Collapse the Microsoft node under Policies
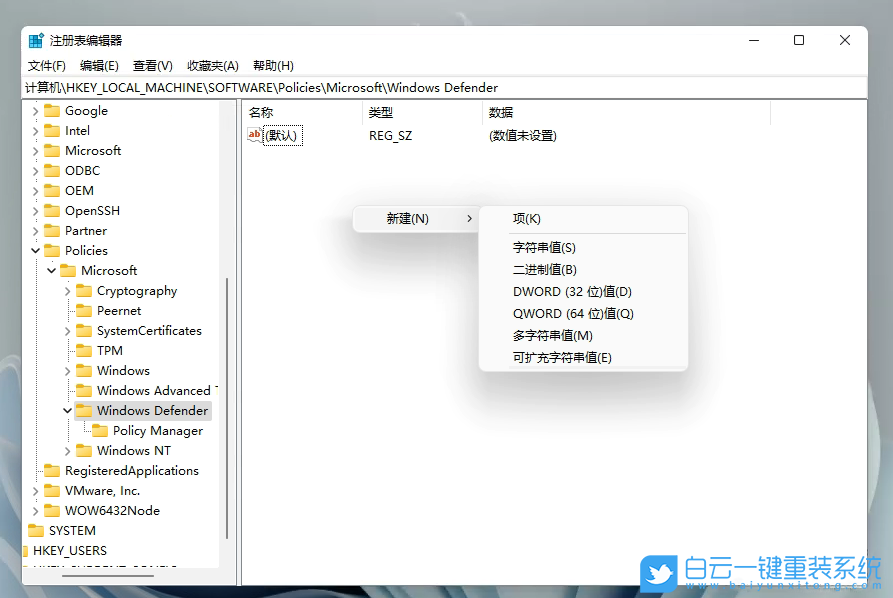Image resolution: width=893 pixels, height=598 pixels. point(50,270)
